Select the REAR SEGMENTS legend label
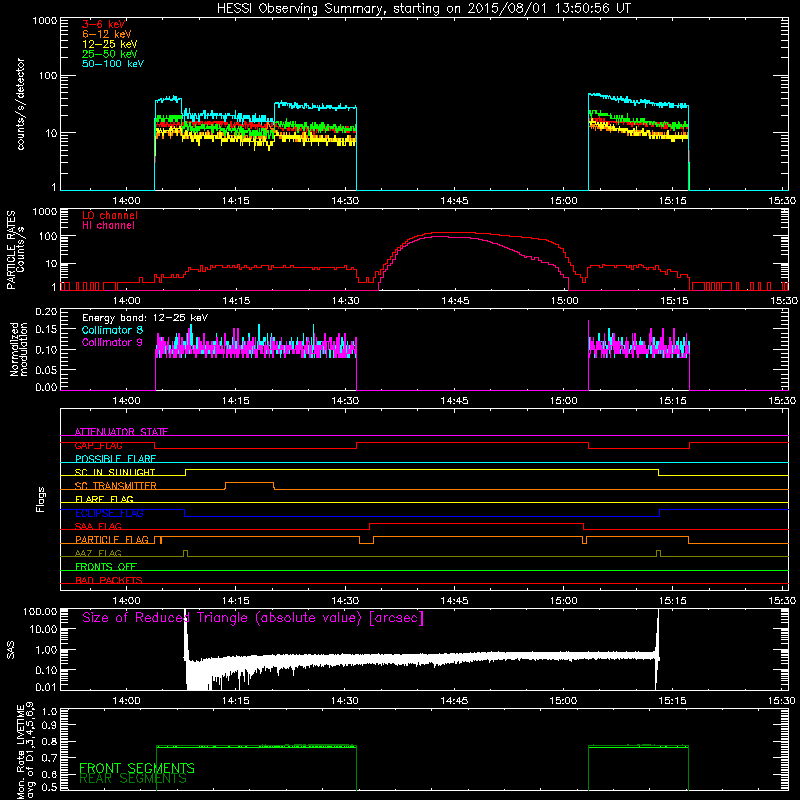The height and width of the screenshot is (800, 800). pos(133,779)
